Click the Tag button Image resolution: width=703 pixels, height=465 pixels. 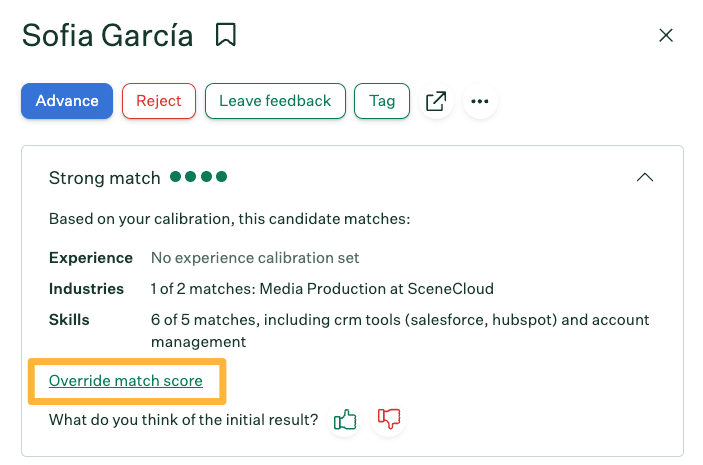click(x=382, y=101)
